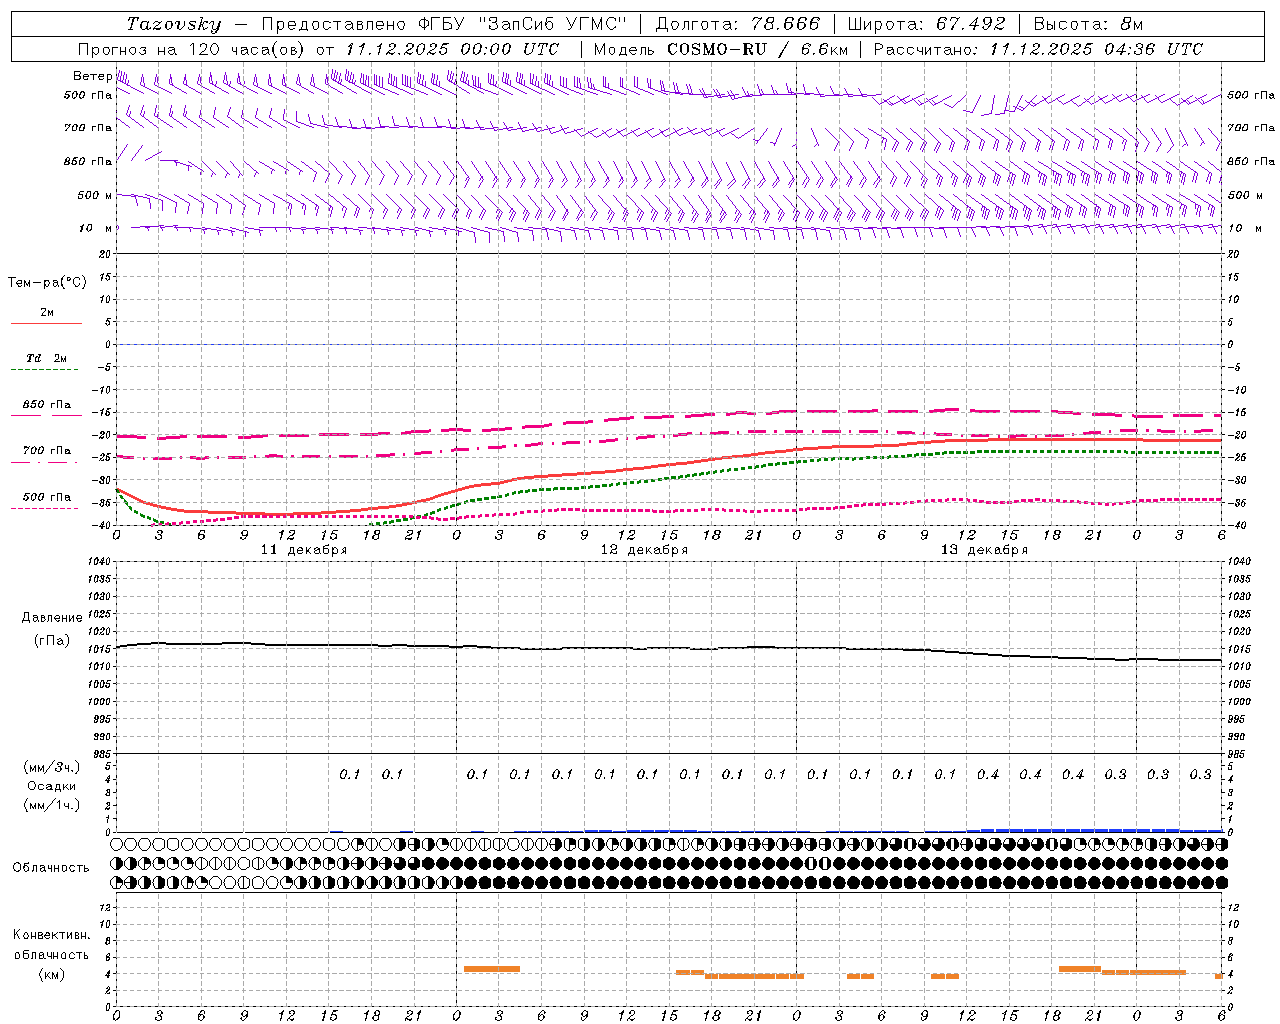This screenshot has height=1024, width=1280.
Task: Select the 'Осадки' precipitation label
Action: tap(52, 786)
